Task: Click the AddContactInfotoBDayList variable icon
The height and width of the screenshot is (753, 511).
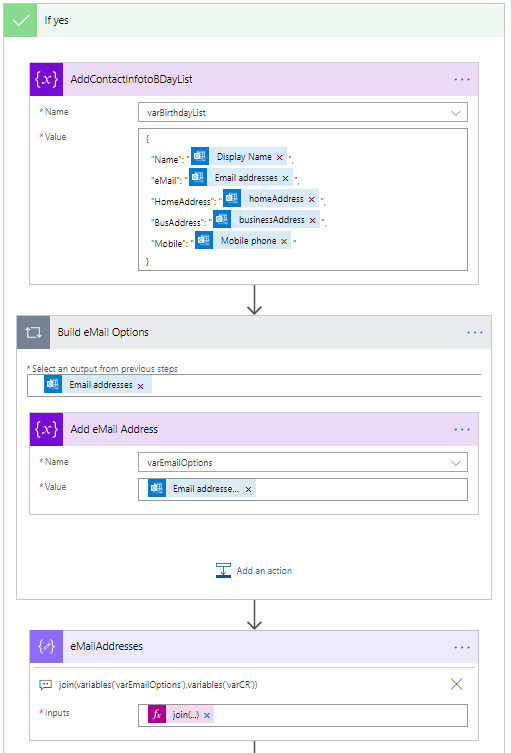Action: tap(46, 79)
